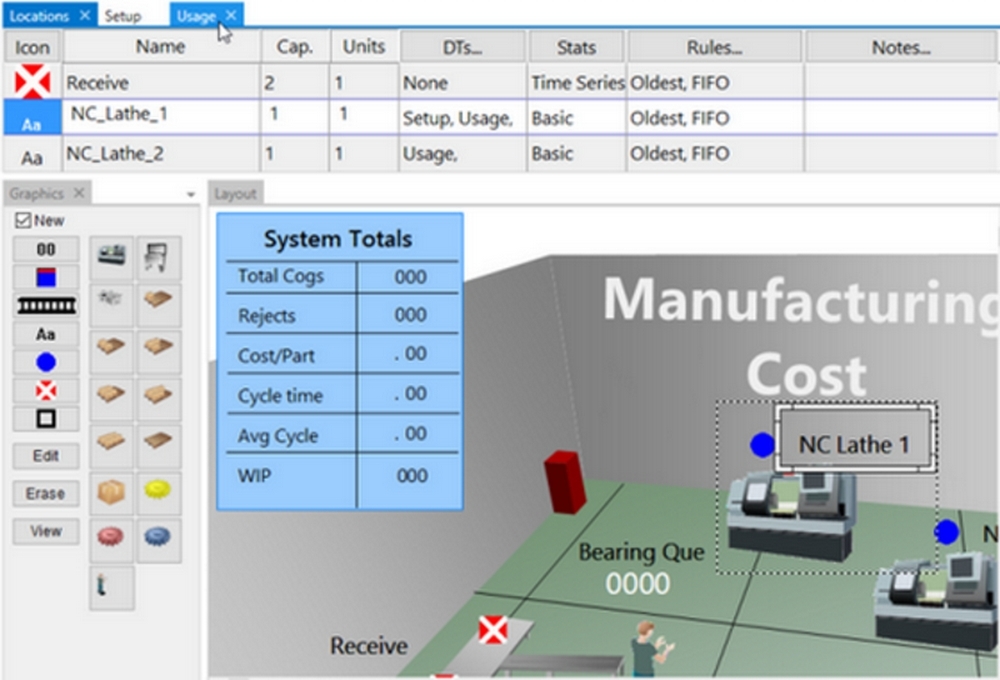Switch to the Setup tab
Image resolution: width=1000 pixels, height=680 pixels.
tap(122, 16)
